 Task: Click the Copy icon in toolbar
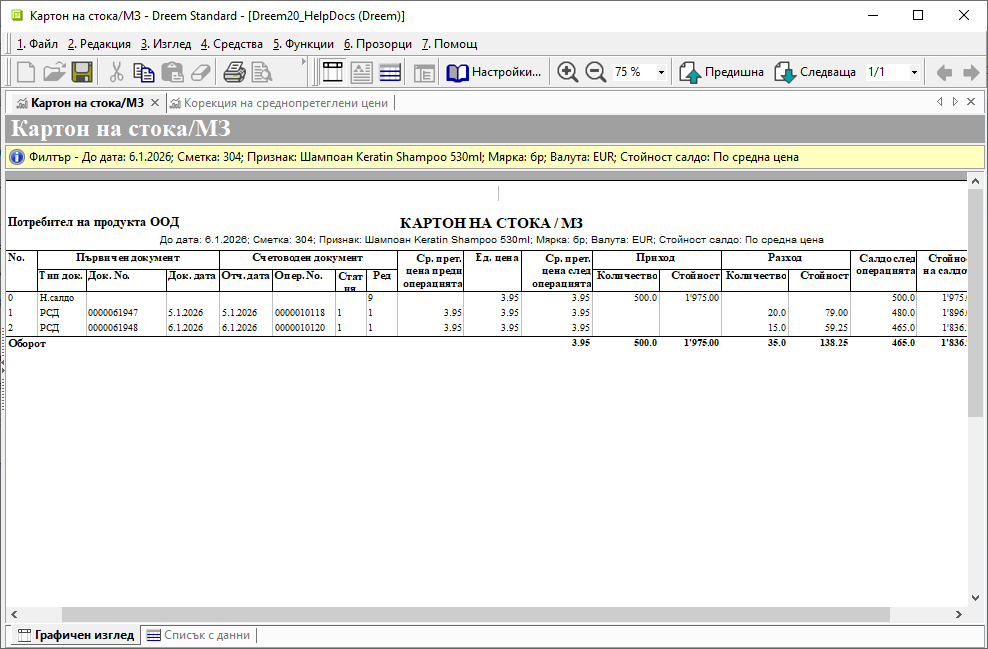(144, 72)
